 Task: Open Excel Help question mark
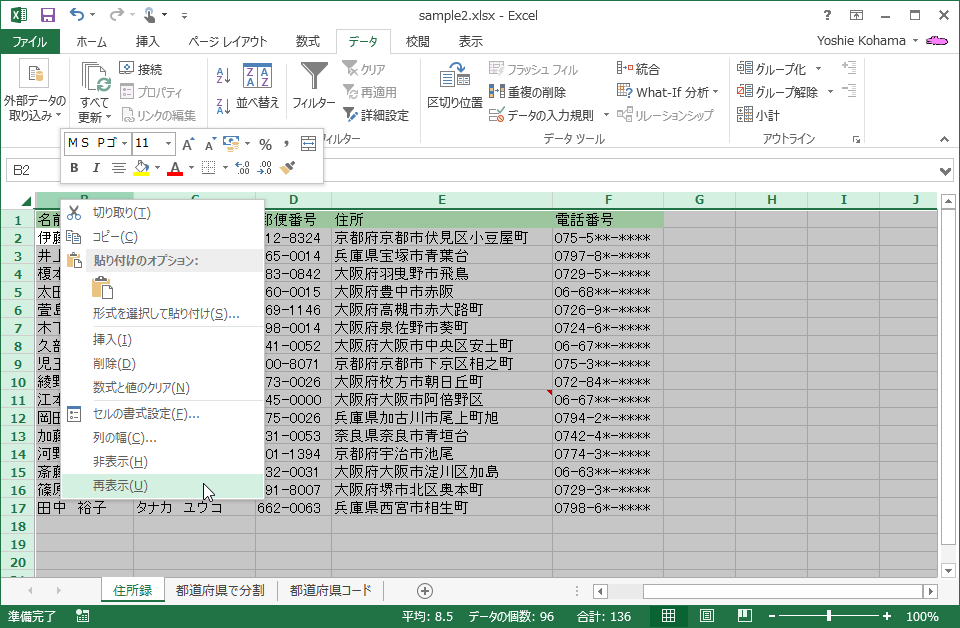tap(827, 15)
